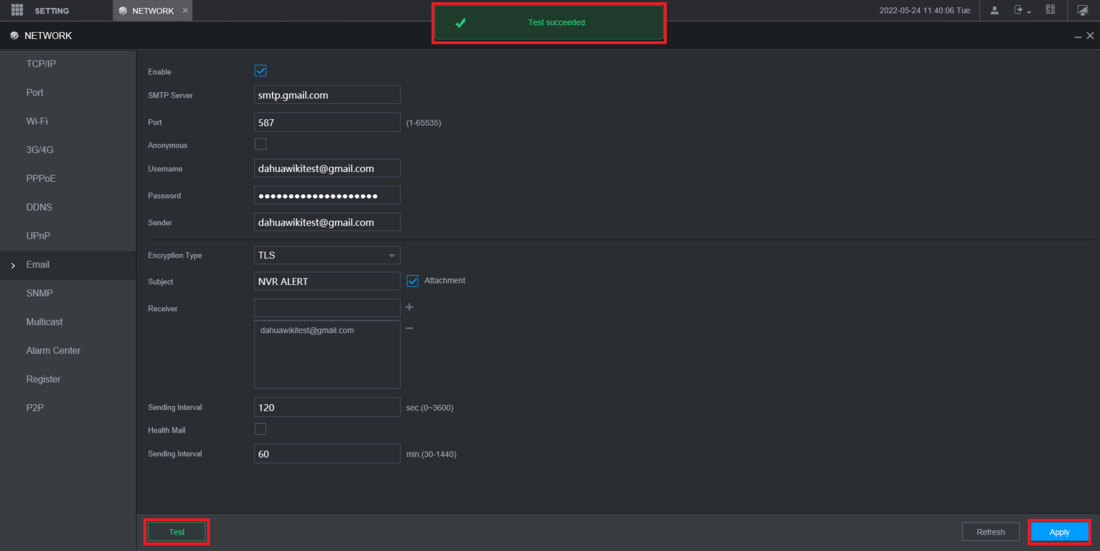
Task: Click the Refresh button
Action: pos(990,532)
